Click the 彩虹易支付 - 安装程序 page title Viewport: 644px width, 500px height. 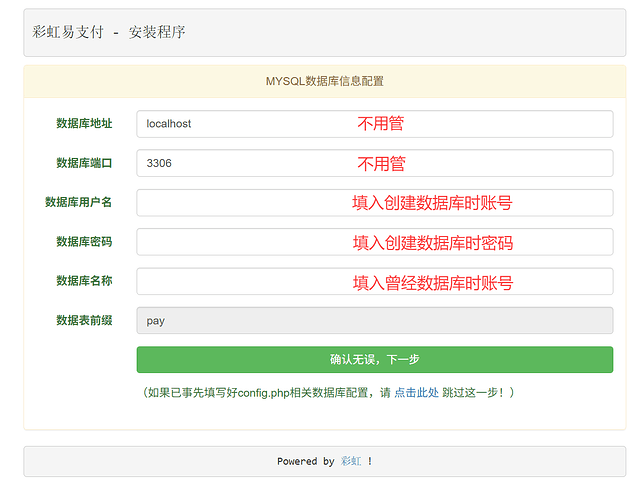tap(108, 32)
